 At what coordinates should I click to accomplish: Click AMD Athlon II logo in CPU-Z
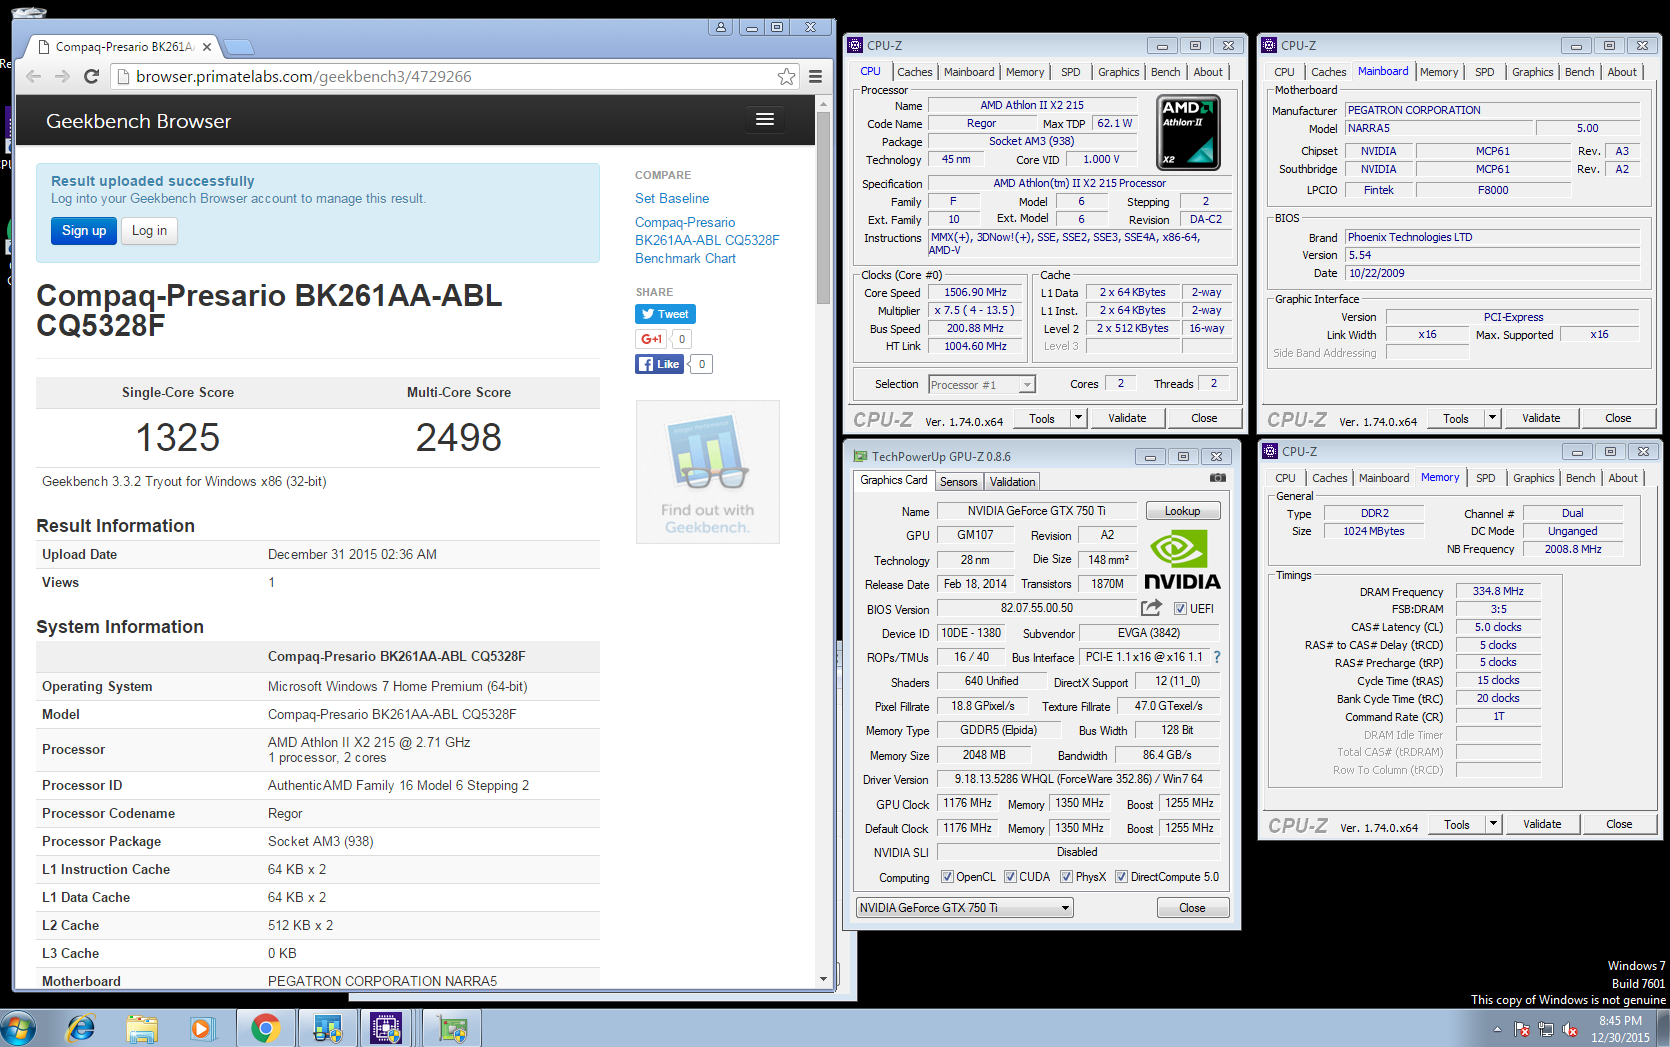coord(1188,131)
